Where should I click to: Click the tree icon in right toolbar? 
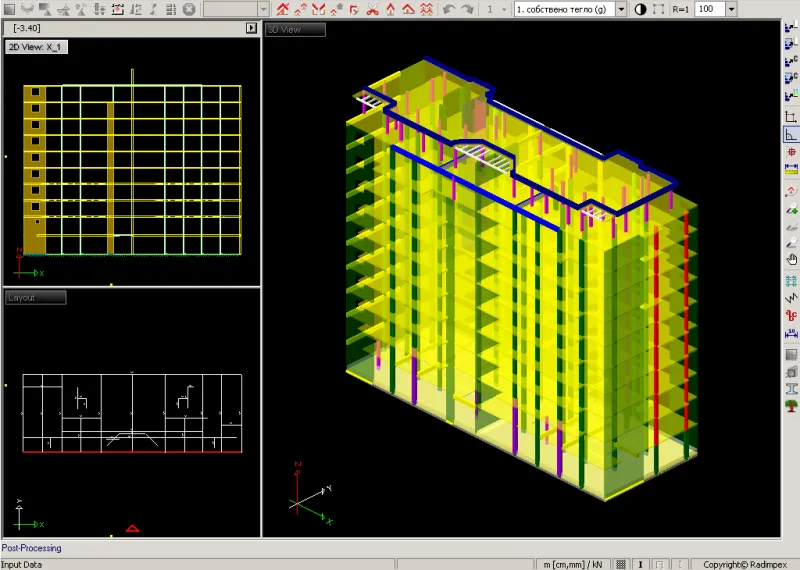pos(791,406)
